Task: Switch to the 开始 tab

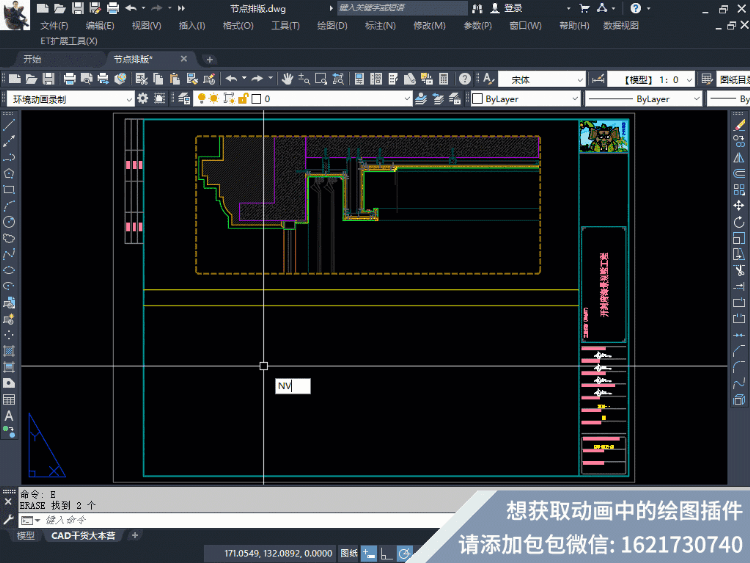Action: coord(32,59)
